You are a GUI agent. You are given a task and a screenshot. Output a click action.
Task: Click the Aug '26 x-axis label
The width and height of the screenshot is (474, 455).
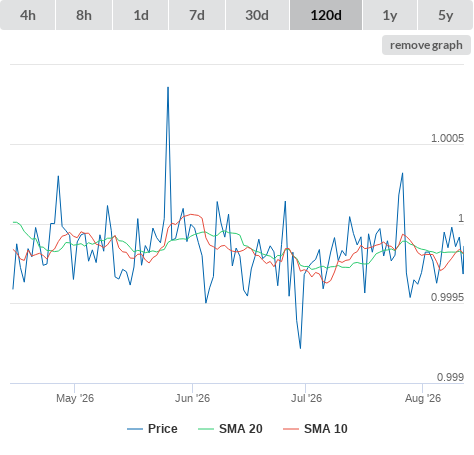423,398
